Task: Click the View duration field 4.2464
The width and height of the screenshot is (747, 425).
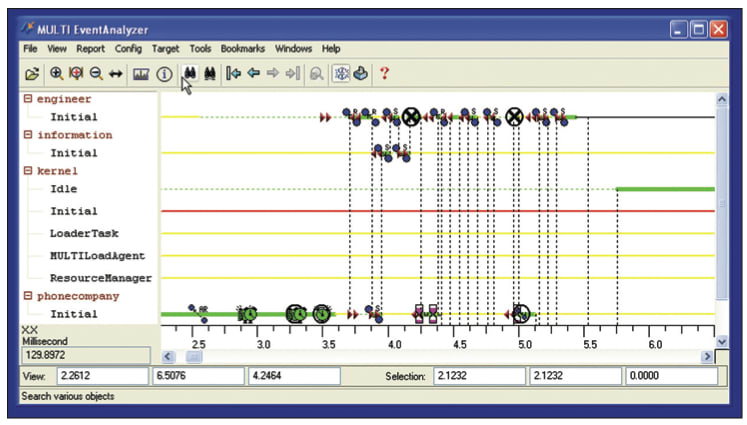Action: tap(294, 376)
